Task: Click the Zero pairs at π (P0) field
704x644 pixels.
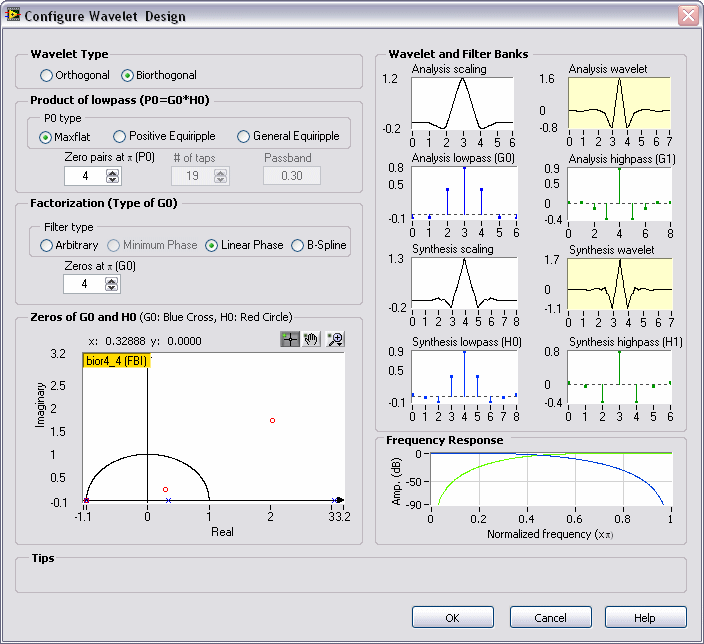Action: tap(84, 176)
